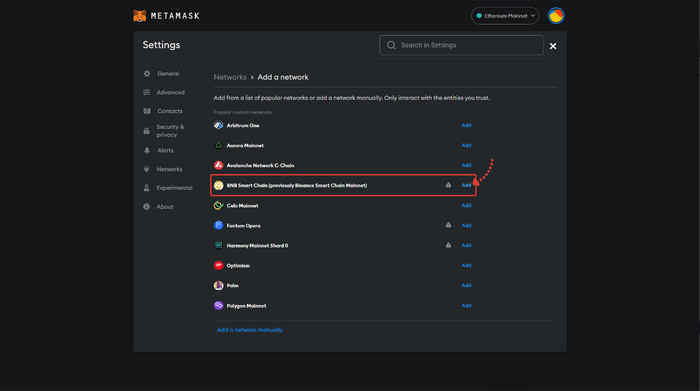Open the account avatar menu
Image resolution: width=700 pixels, height=391 pixels.
[x=556, y=16]
